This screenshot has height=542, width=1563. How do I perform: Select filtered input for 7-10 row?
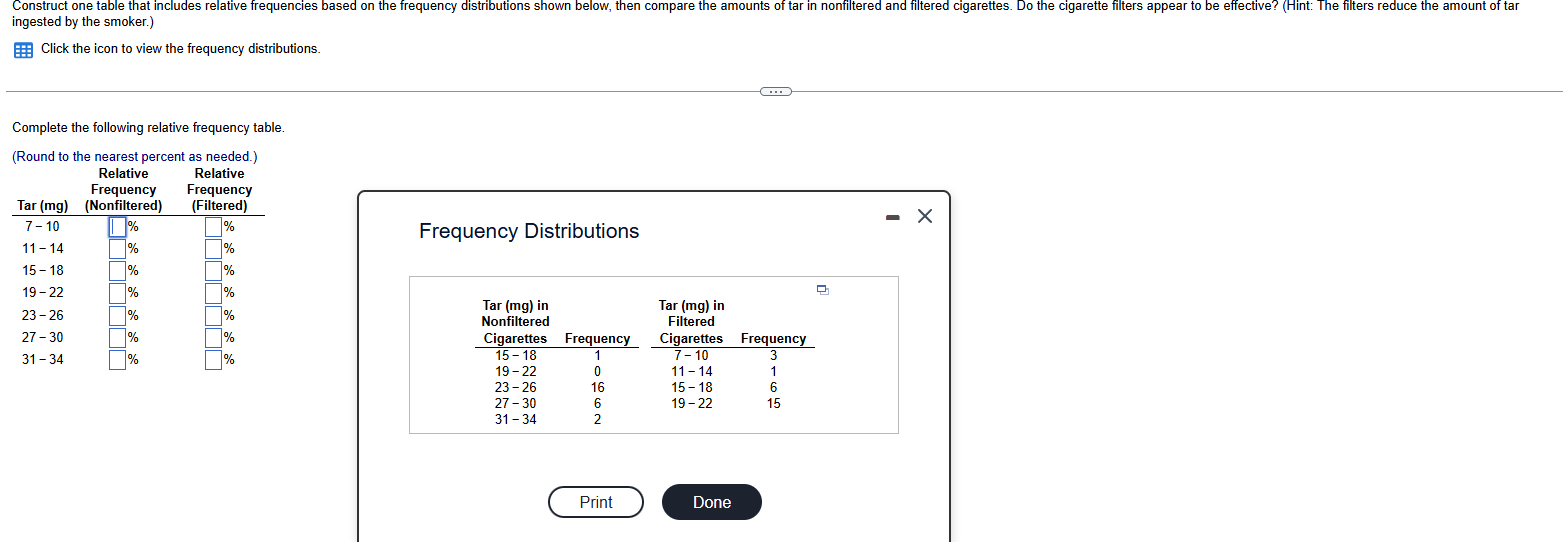click(x=214, y=227)
